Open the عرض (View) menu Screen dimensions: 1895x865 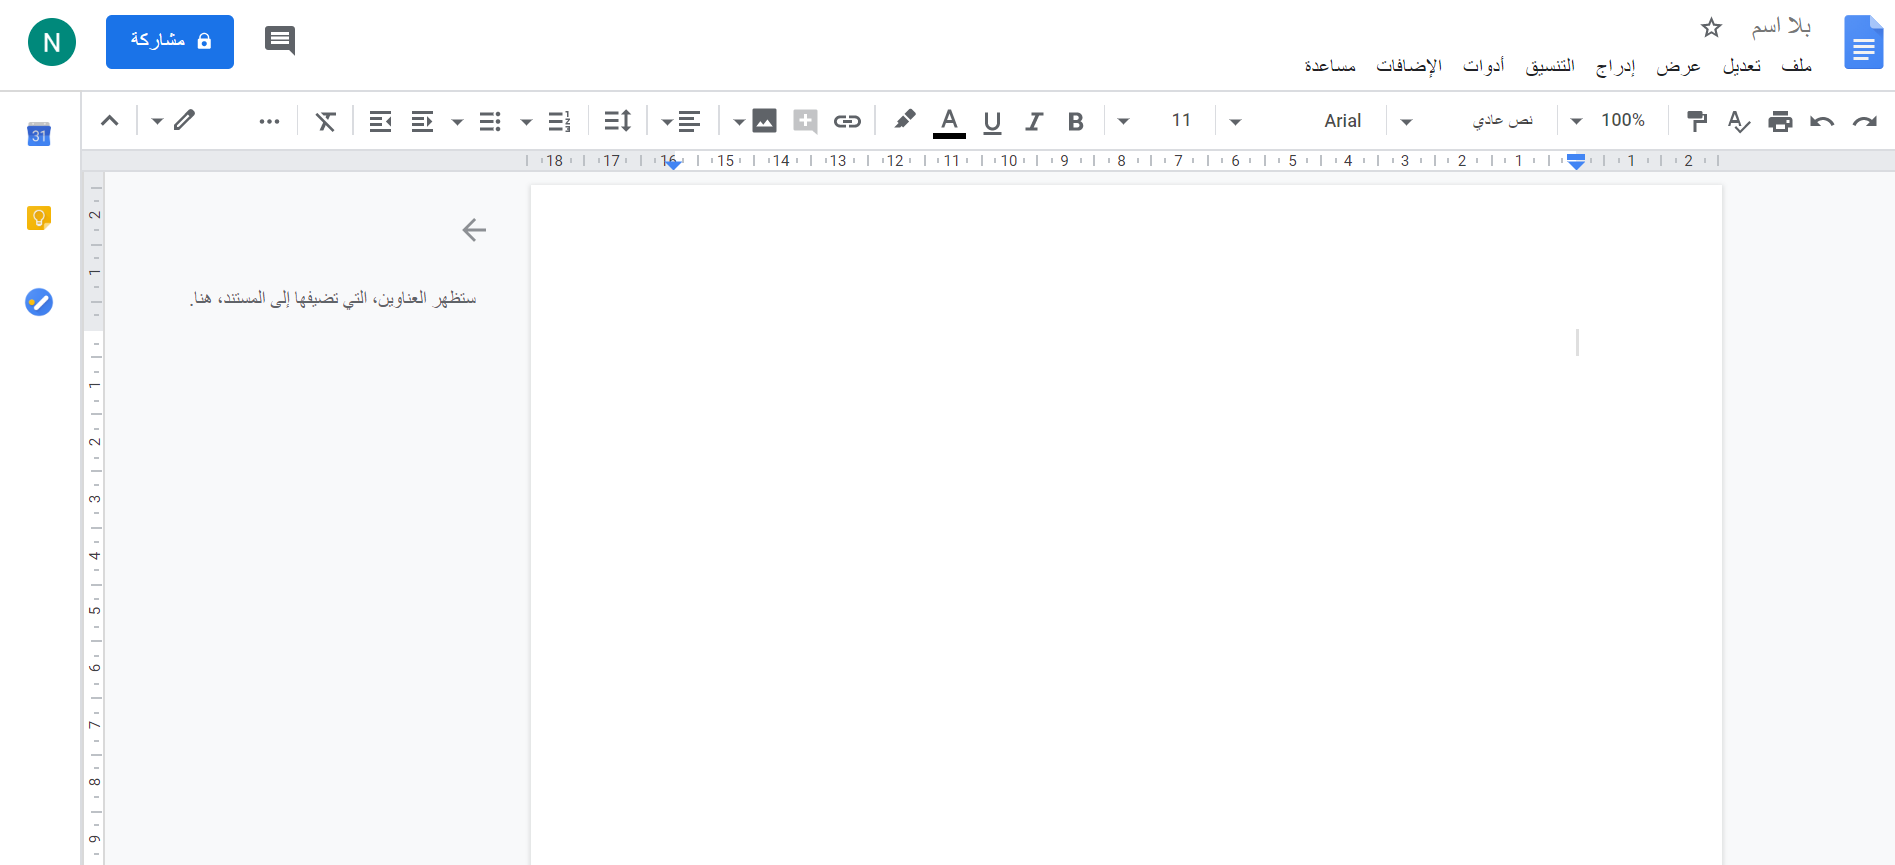tap(1678, 65)
